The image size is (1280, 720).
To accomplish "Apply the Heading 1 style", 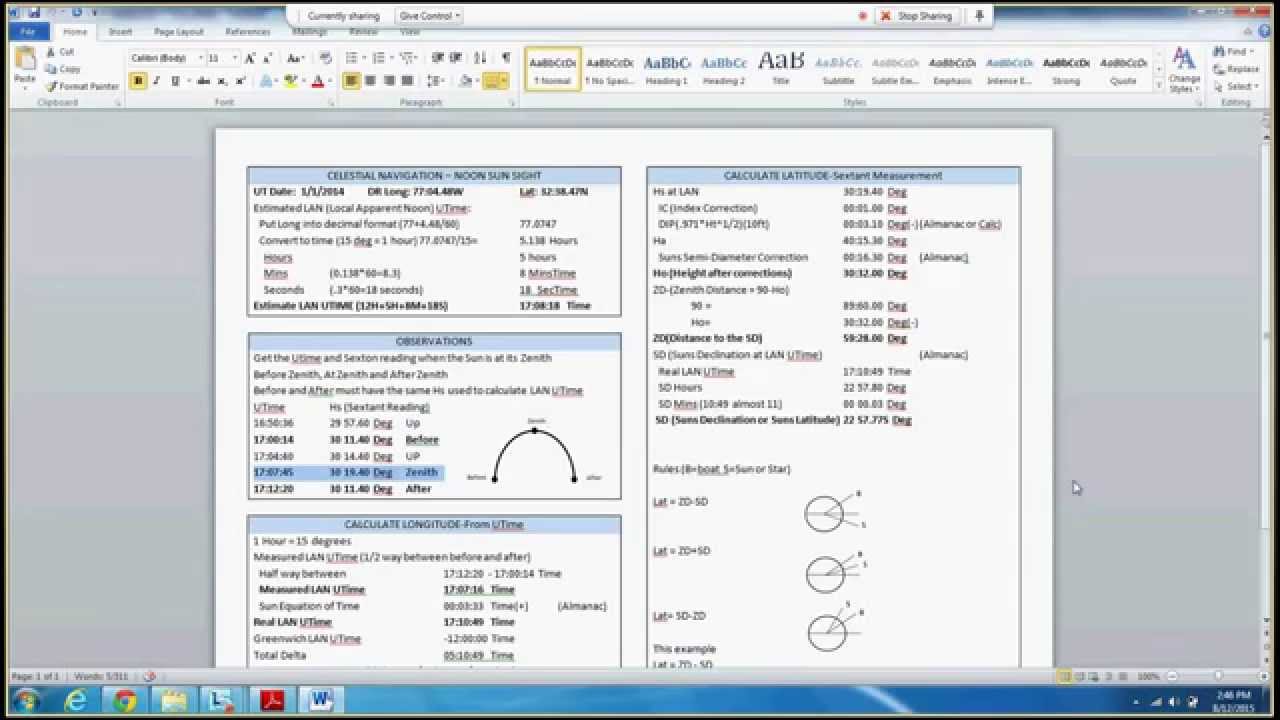I will (667, 68).
